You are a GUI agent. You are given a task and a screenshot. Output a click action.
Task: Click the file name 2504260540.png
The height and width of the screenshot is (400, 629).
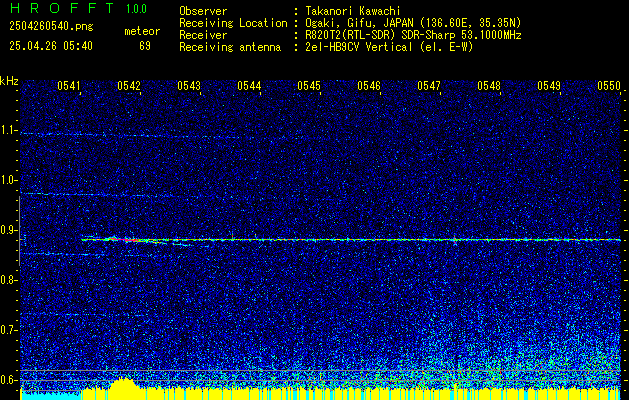pos(51,27)
